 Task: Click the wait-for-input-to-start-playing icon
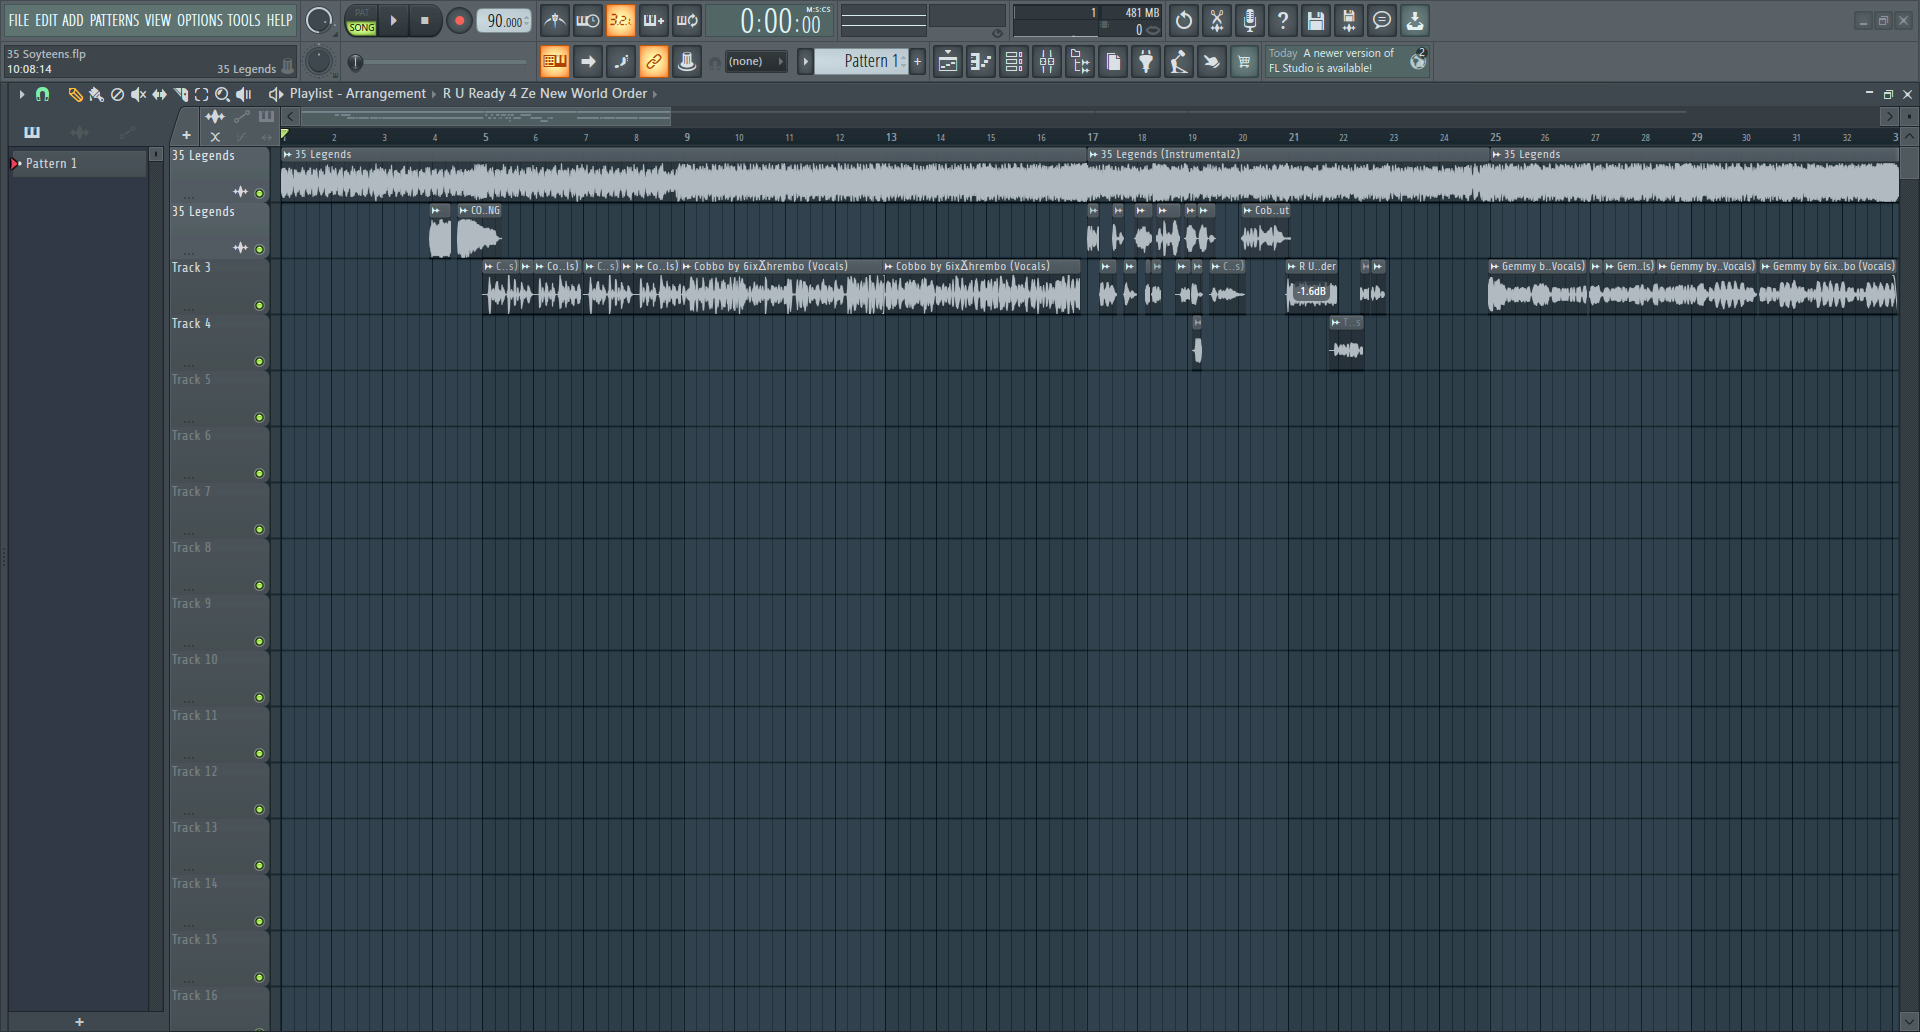pos(588,20)
